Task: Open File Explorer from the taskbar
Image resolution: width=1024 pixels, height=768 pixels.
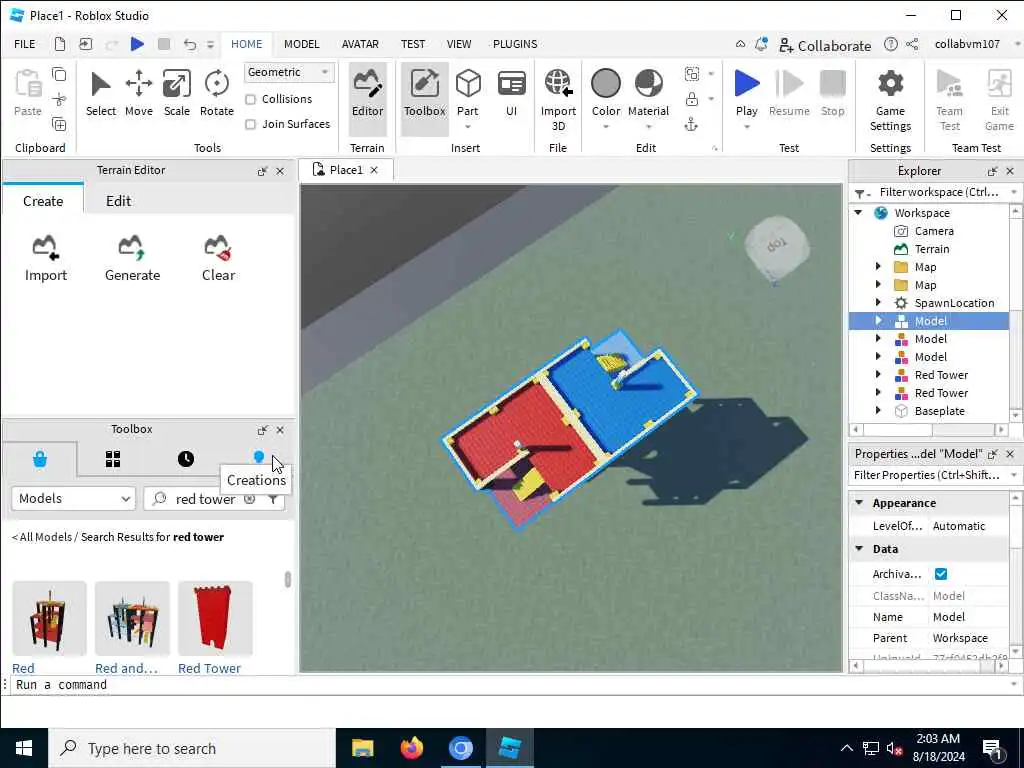Action: click(x=362, y=748)
